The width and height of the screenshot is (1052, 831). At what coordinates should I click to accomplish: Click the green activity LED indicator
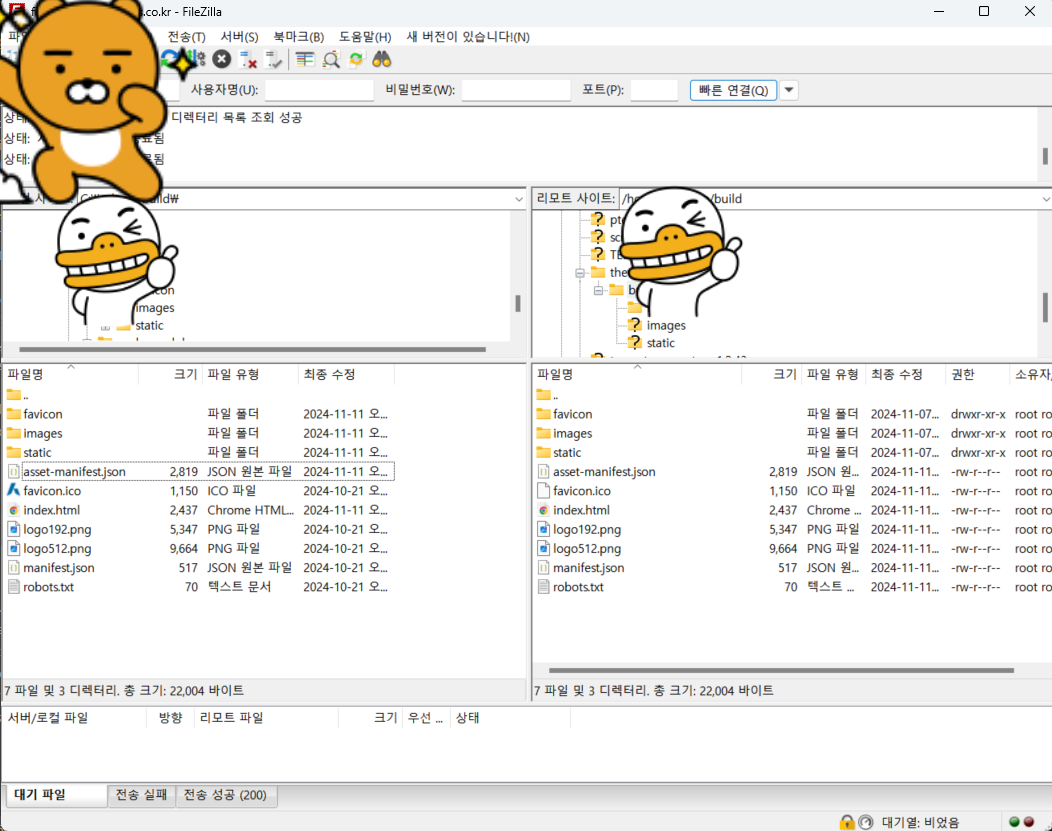(1014, 822)
